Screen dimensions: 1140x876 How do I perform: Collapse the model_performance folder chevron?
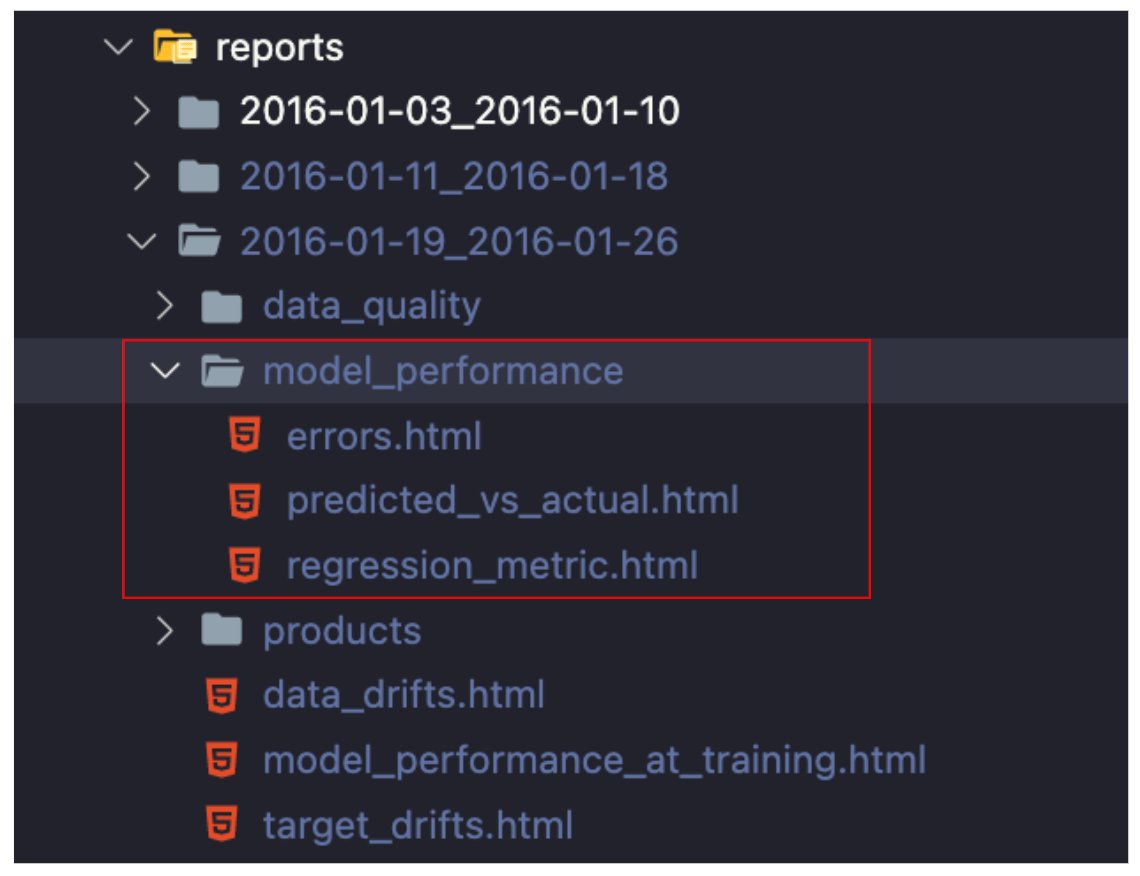[165, 371]
